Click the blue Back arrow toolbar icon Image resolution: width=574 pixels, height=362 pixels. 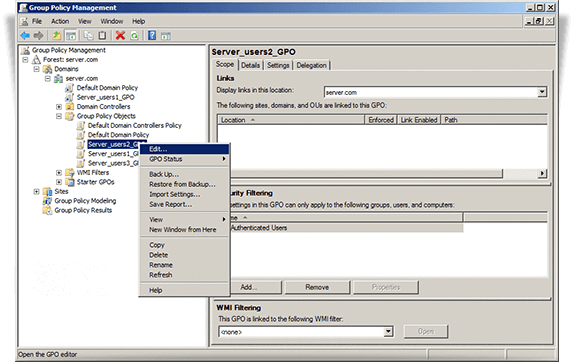pyautogui.click(x=25, y=36)
